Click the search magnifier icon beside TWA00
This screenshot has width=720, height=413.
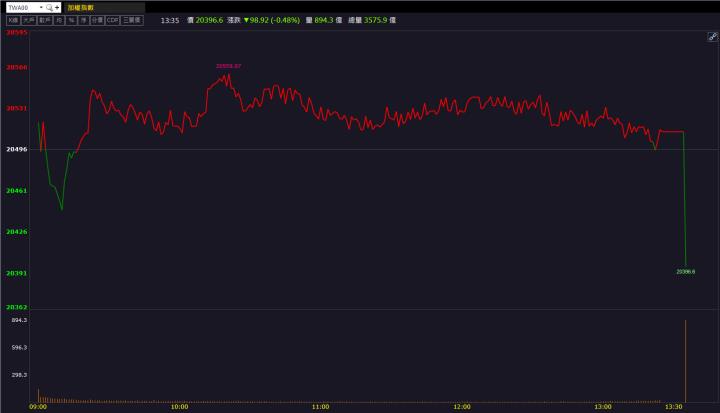click(49, 7)
